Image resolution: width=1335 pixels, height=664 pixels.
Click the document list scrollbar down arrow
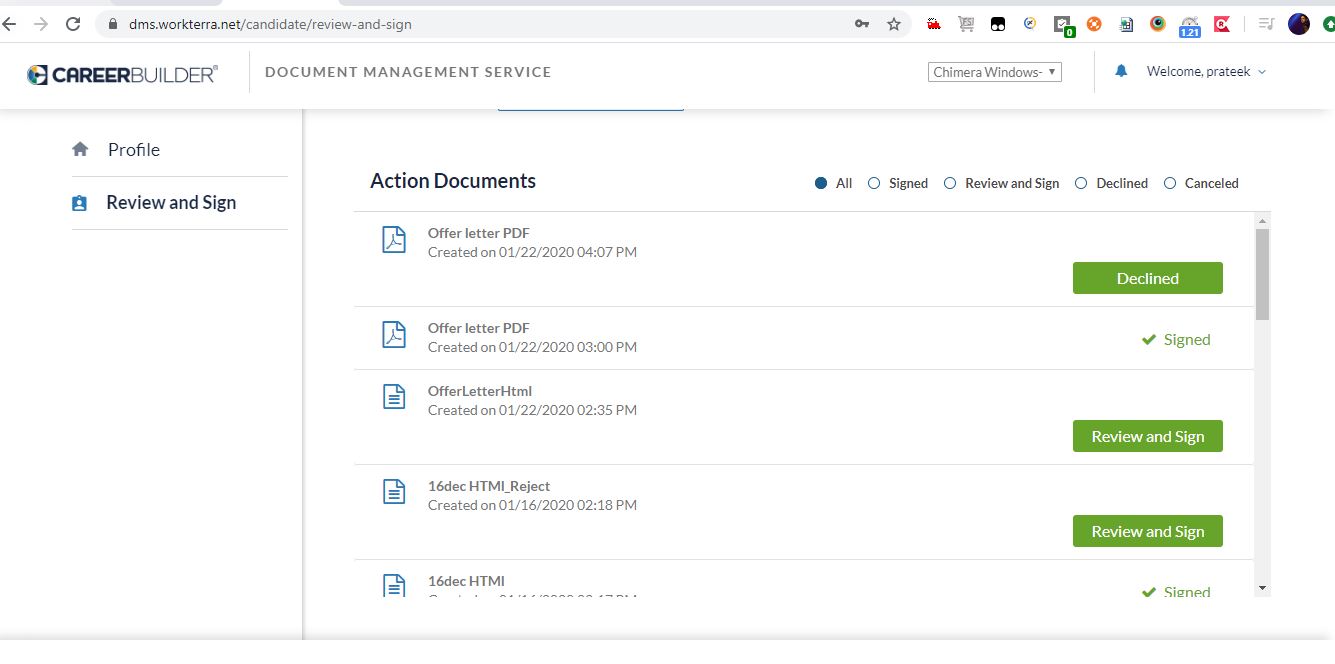pos(1262,588)
